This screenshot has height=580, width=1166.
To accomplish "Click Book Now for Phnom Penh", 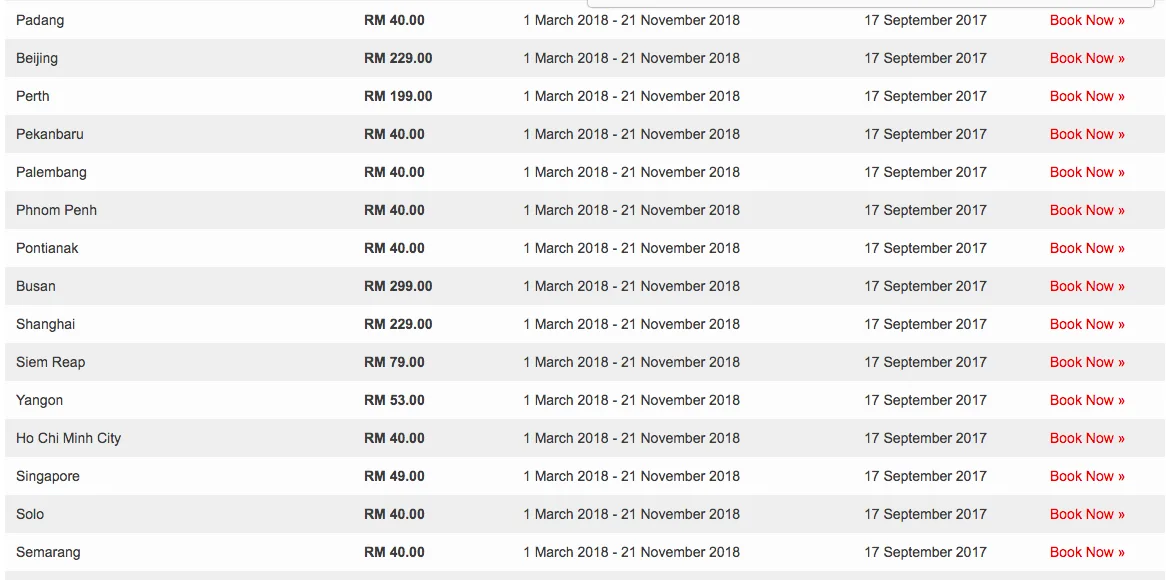I will point(1086,210).
